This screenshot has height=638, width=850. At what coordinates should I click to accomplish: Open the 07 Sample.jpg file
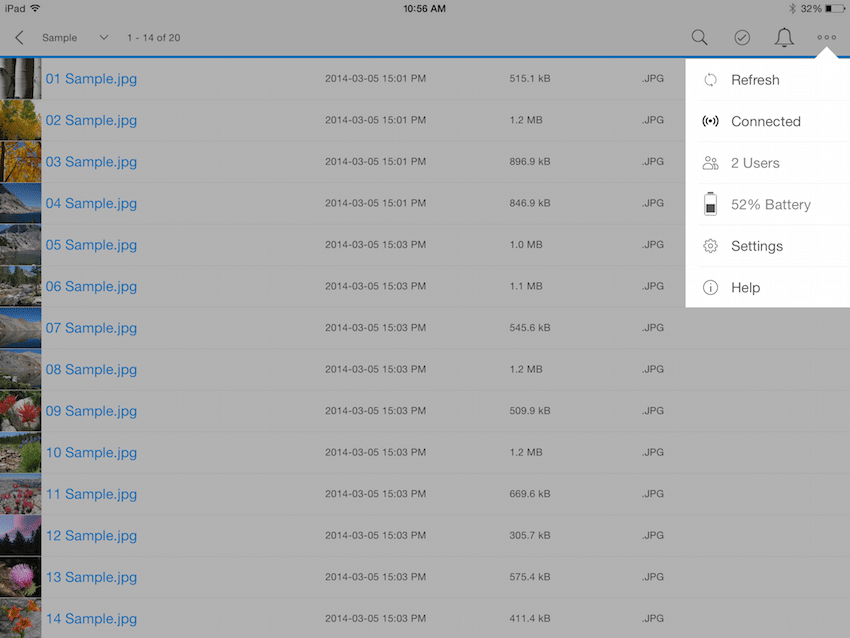91,328
